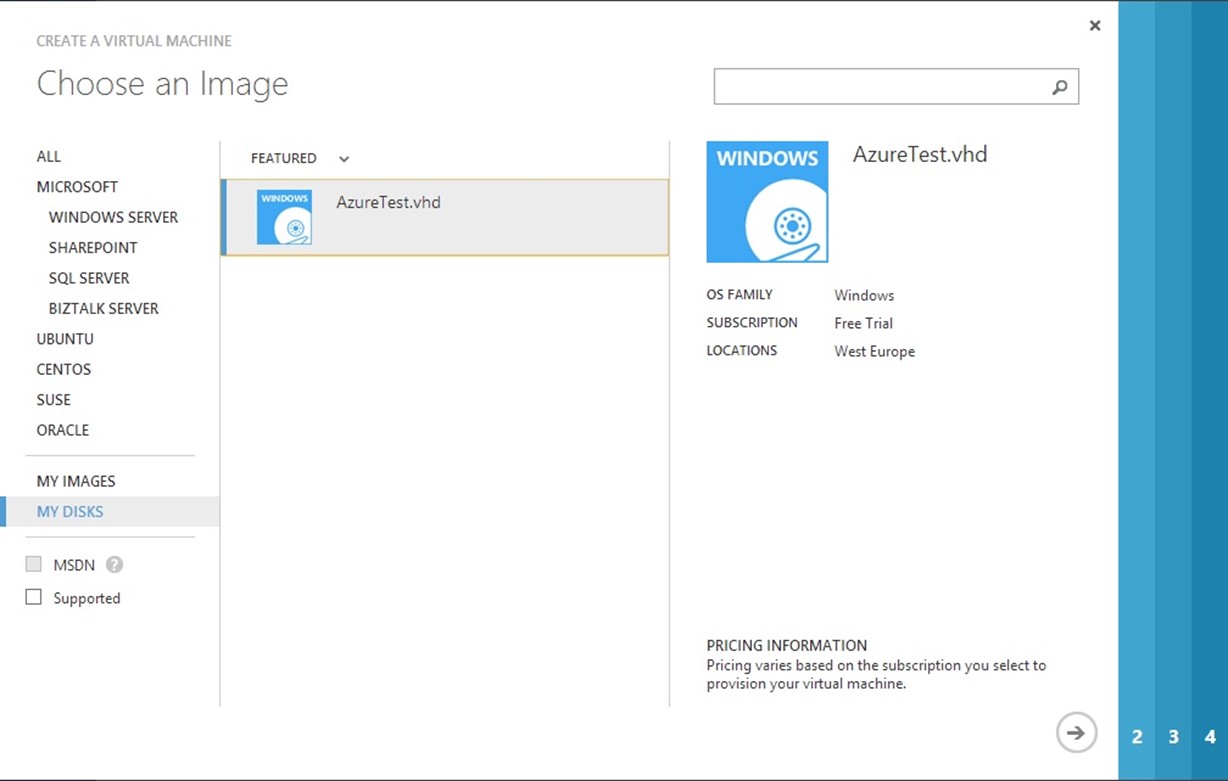1228x781 pixels.
Task: Select the SUSE category
Action: point(54,400)
